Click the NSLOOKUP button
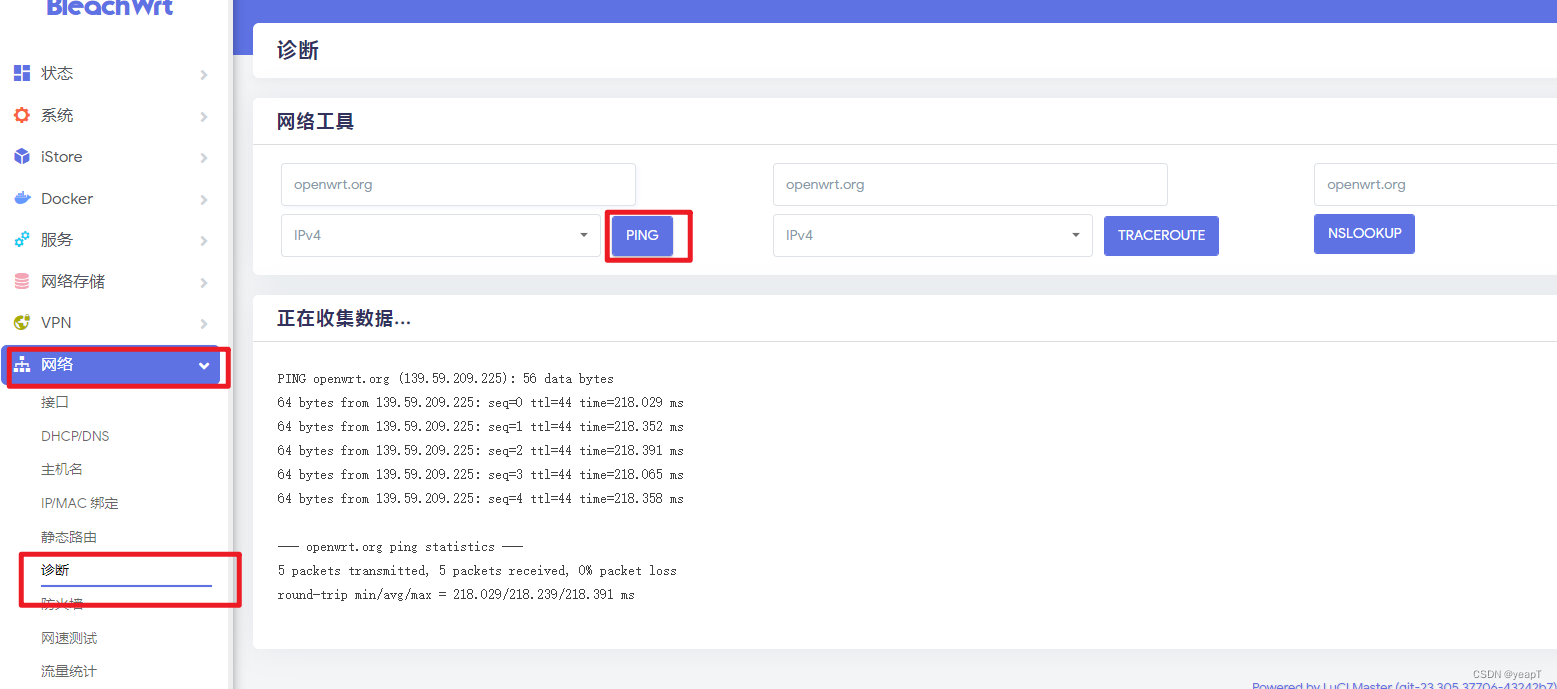1557x689 pixels. click(1364, 234)
